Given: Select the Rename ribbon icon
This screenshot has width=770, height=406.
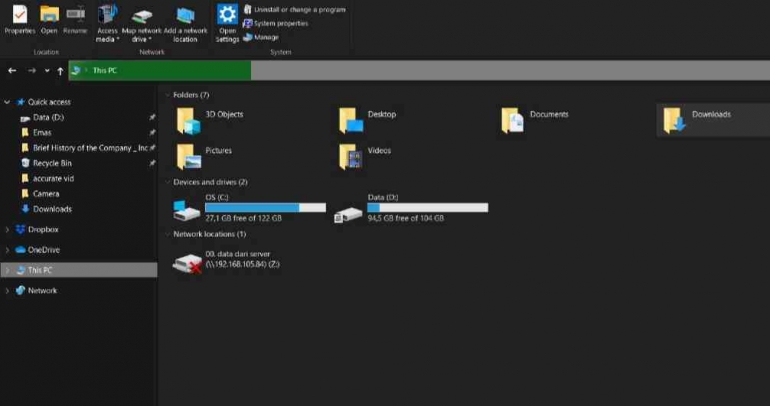Looking at the screenshot, I should pos(75,20).
